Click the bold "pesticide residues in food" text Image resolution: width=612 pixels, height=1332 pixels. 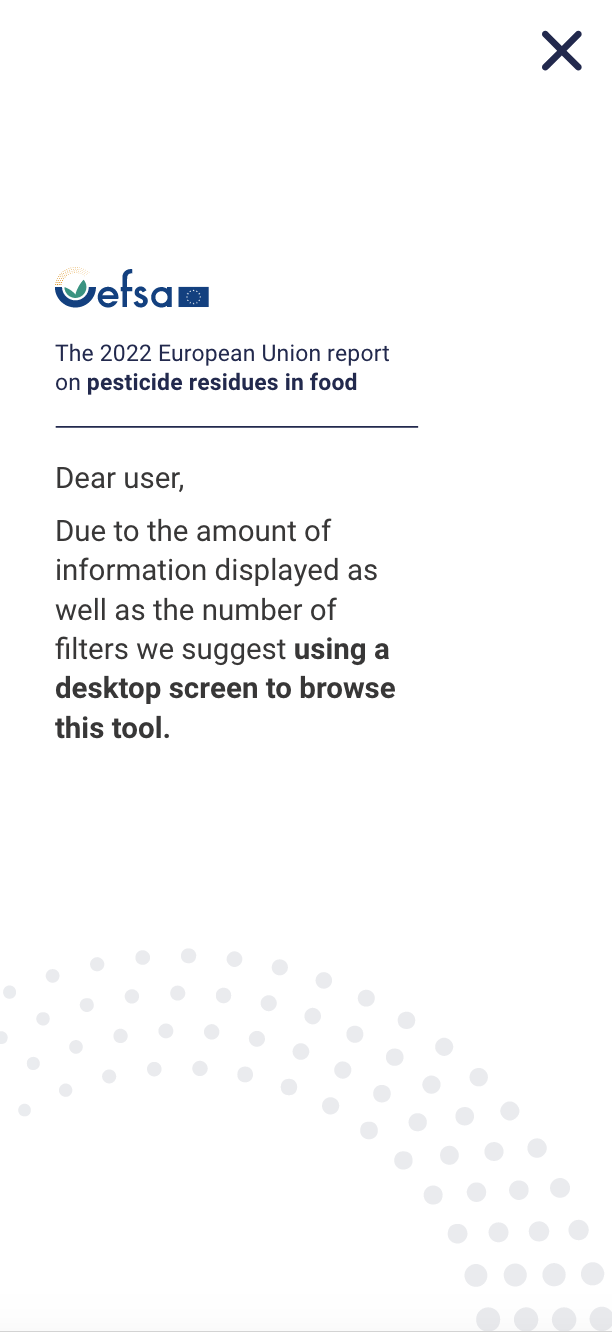[222, 382]
